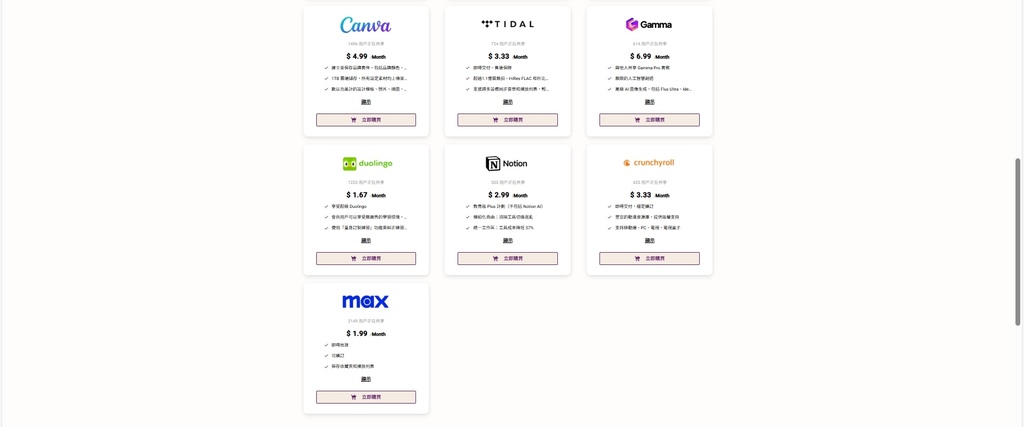This screenshot has height=427, width=1024.
Task: Click the Max logo
Action: [366, 302]
